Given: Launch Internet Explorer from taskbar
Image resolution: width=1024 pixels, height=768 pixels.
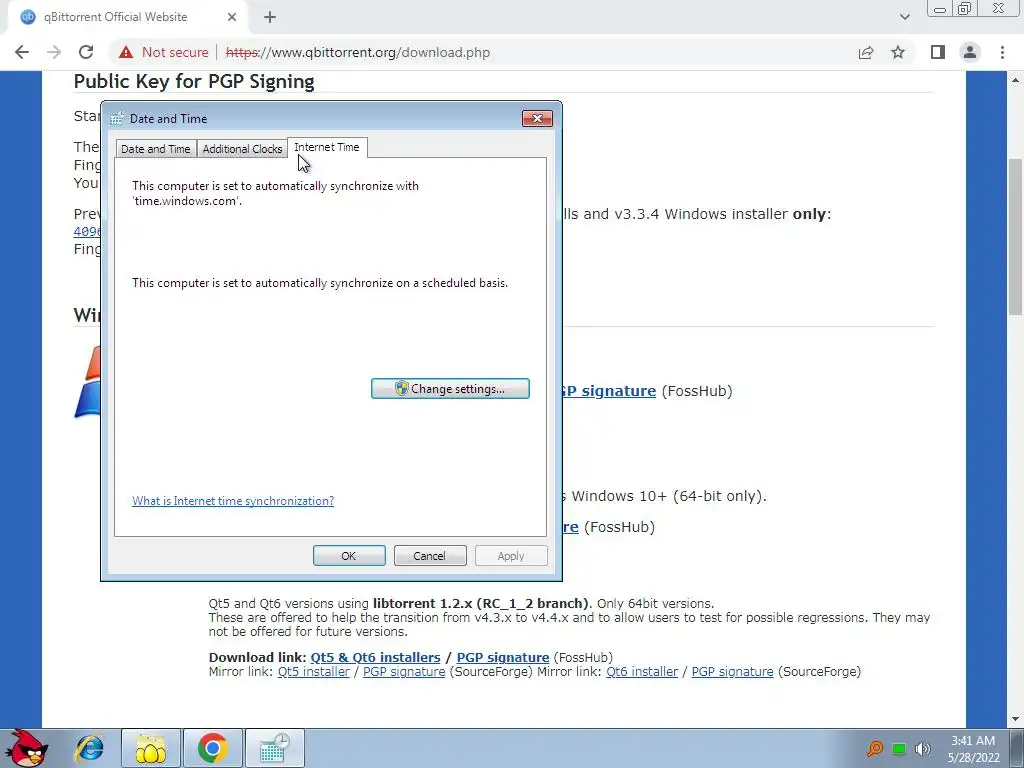Looking at the screenshot, I should click(89, 748).
